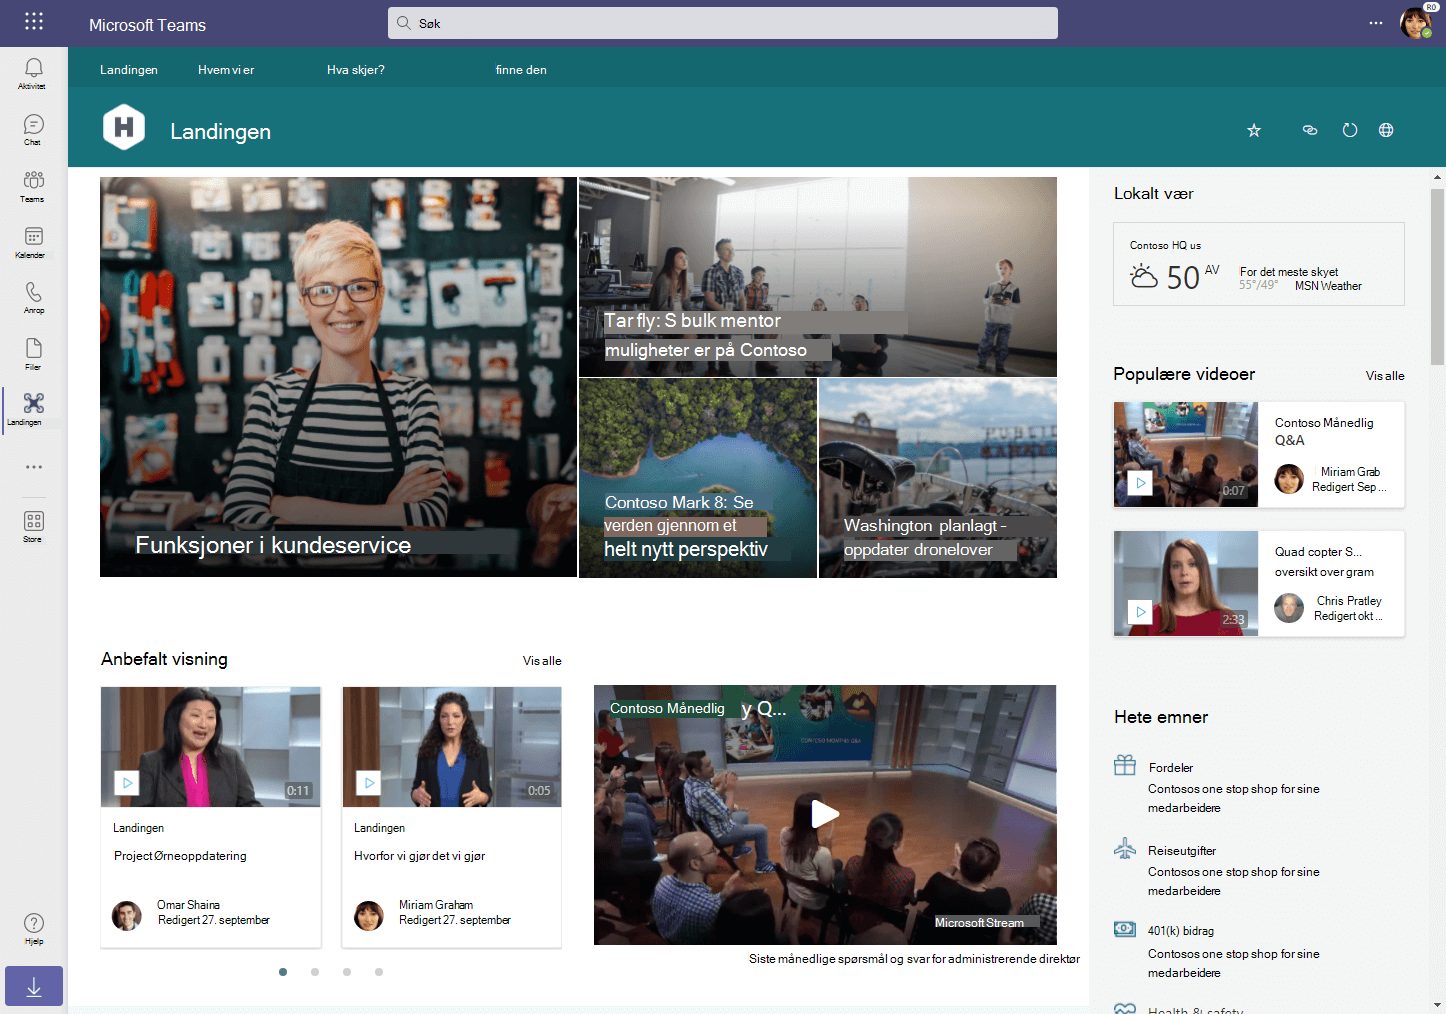Click the Microsoft Stream label on video
The height and width of the screenshot is (1014, 1446).
[979, 923]
